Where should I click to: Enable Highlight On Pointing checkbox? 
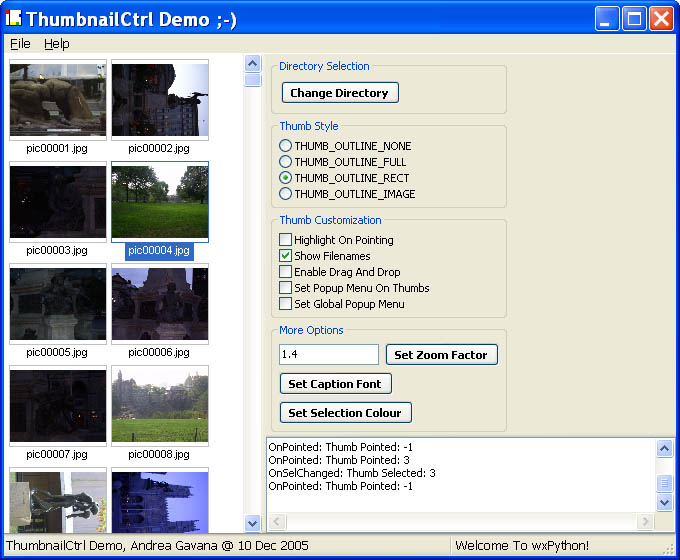tap(286, 240)
